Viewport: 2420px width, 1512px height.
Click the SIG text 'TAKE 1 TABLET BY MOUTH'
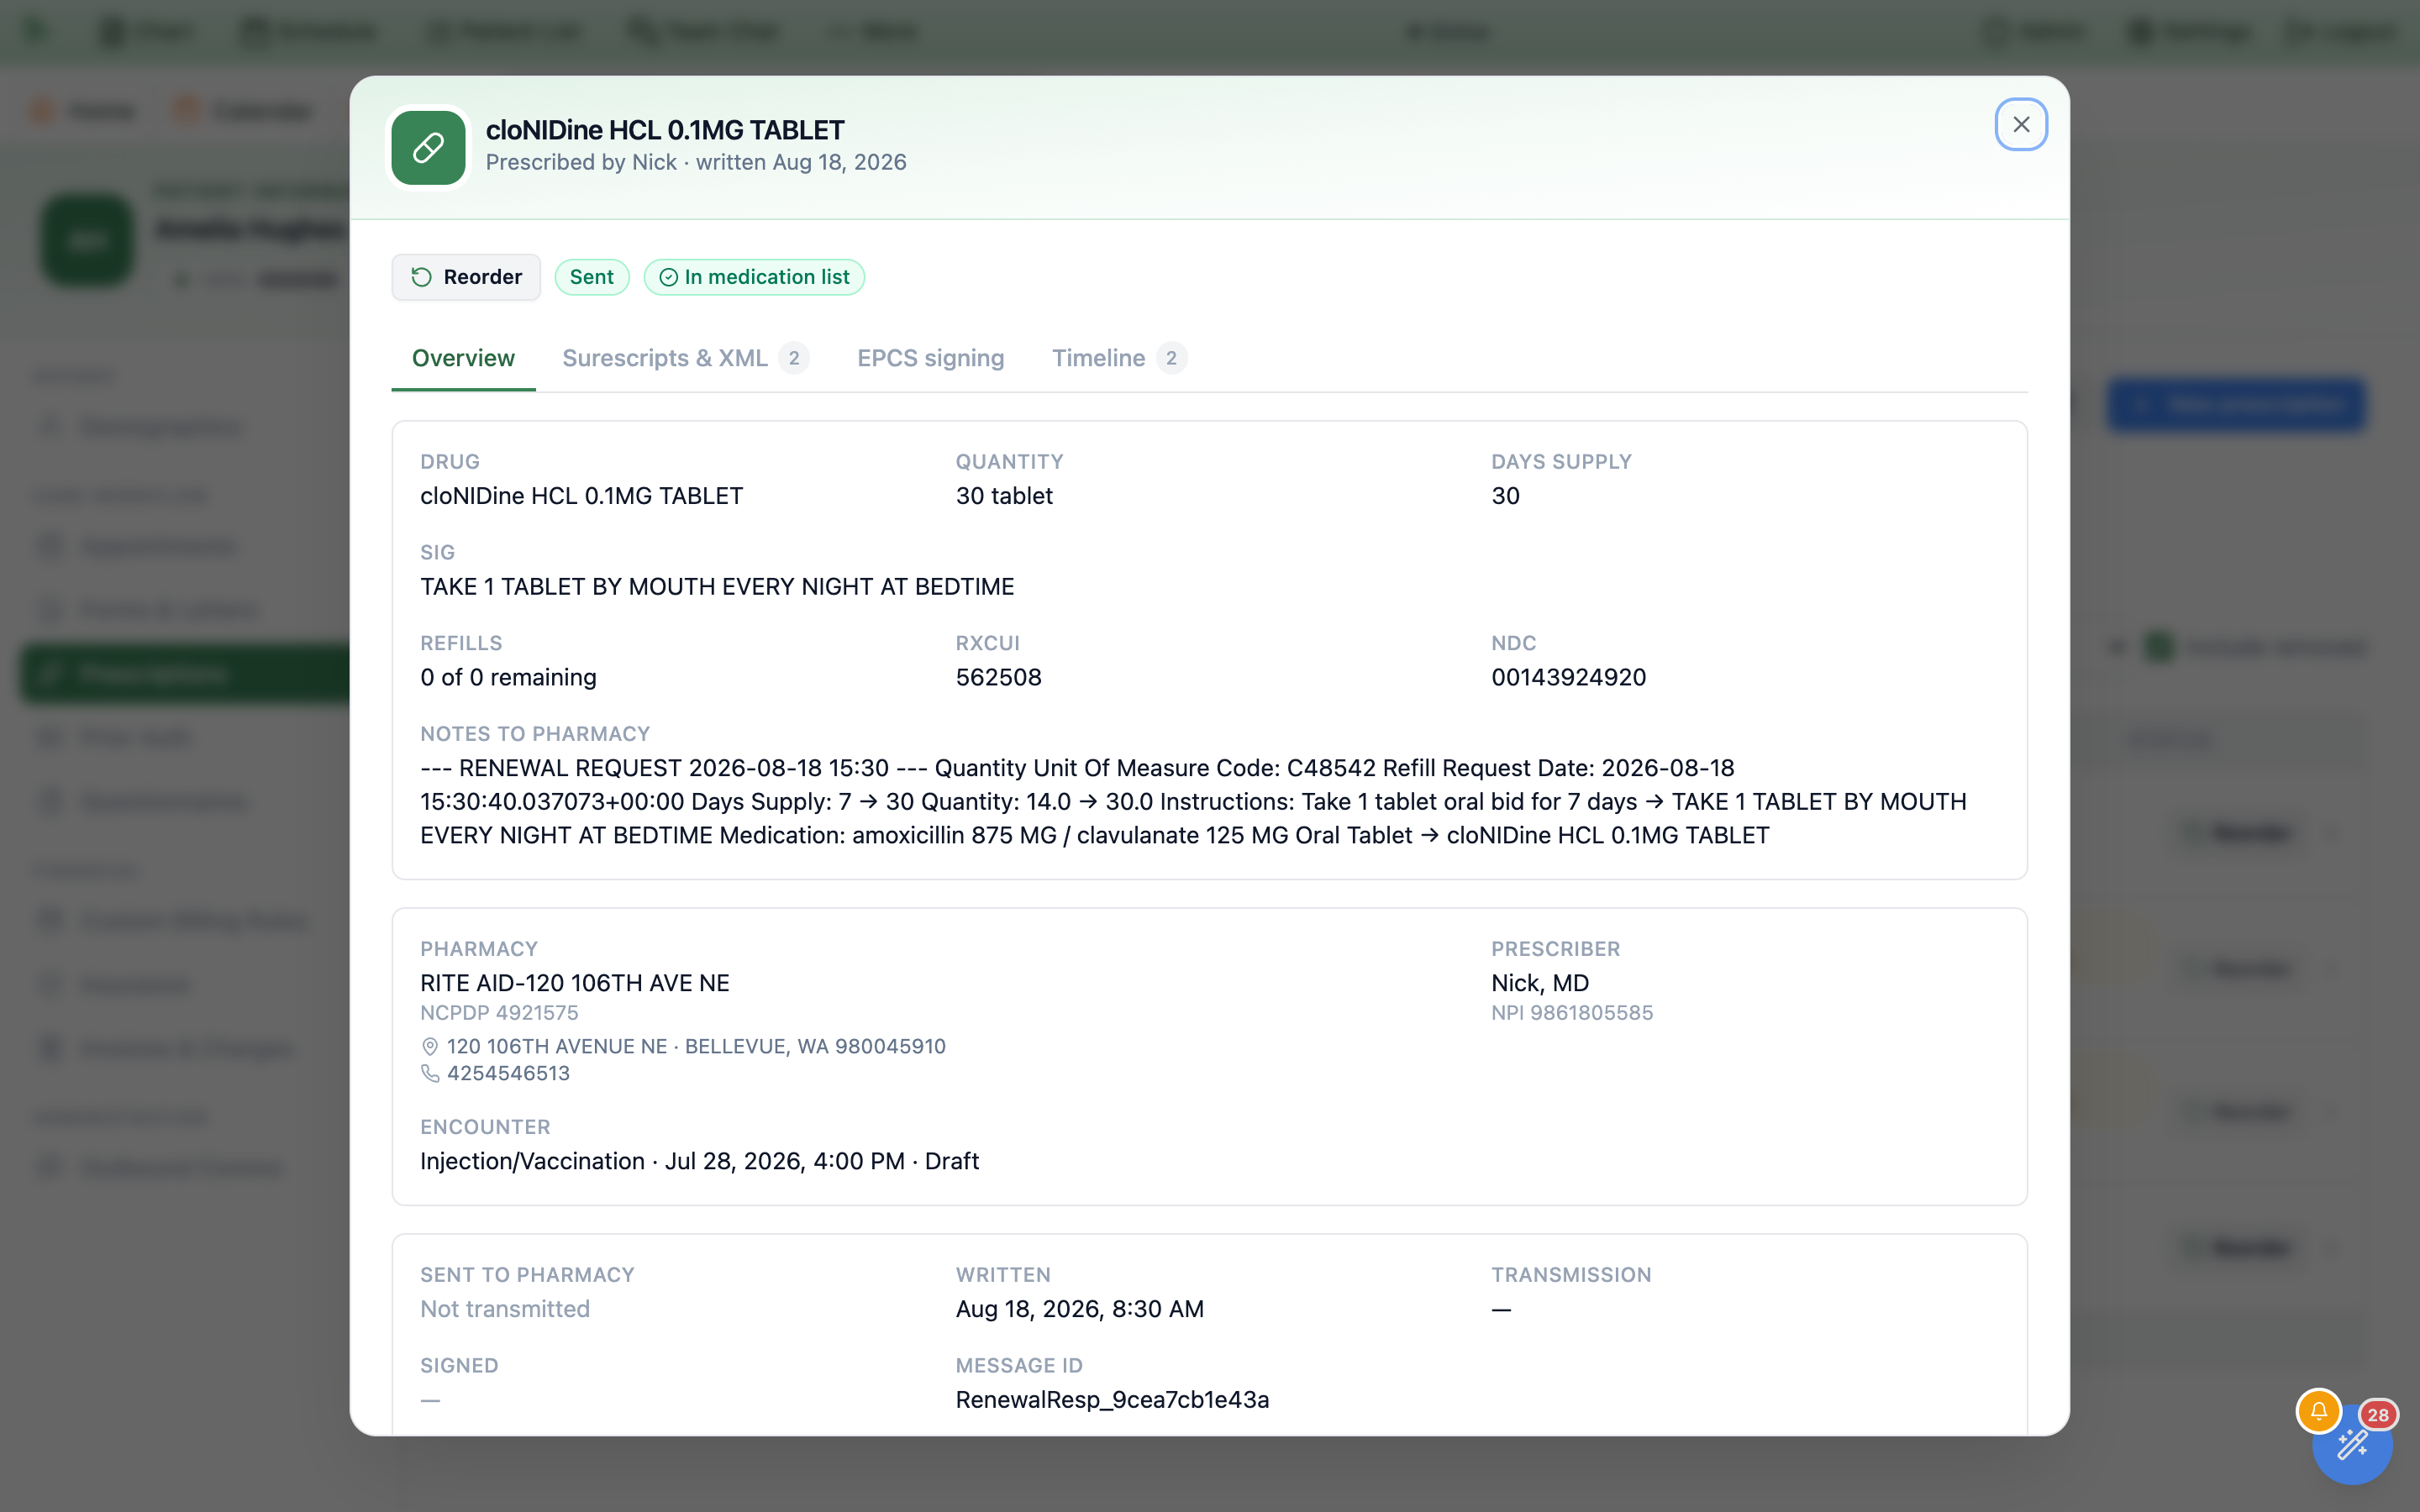click(717, 587)
